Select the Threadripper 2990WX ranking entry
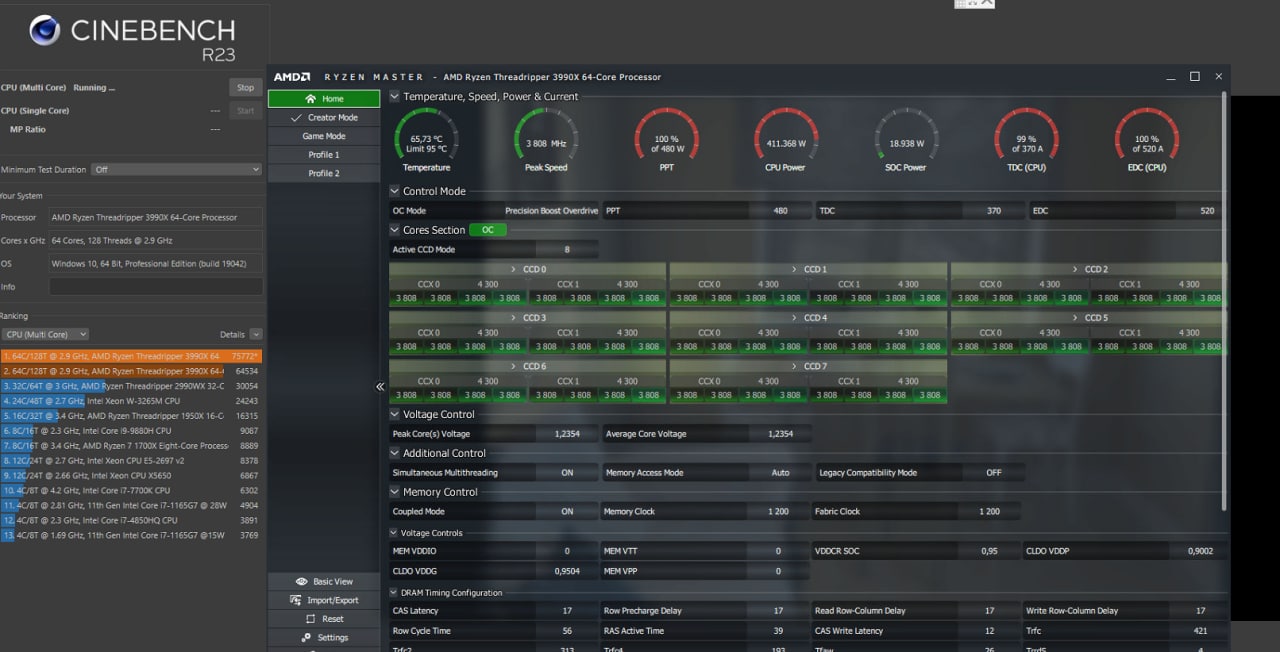This screenshot has width=1280, height=652. pos(131,386)
